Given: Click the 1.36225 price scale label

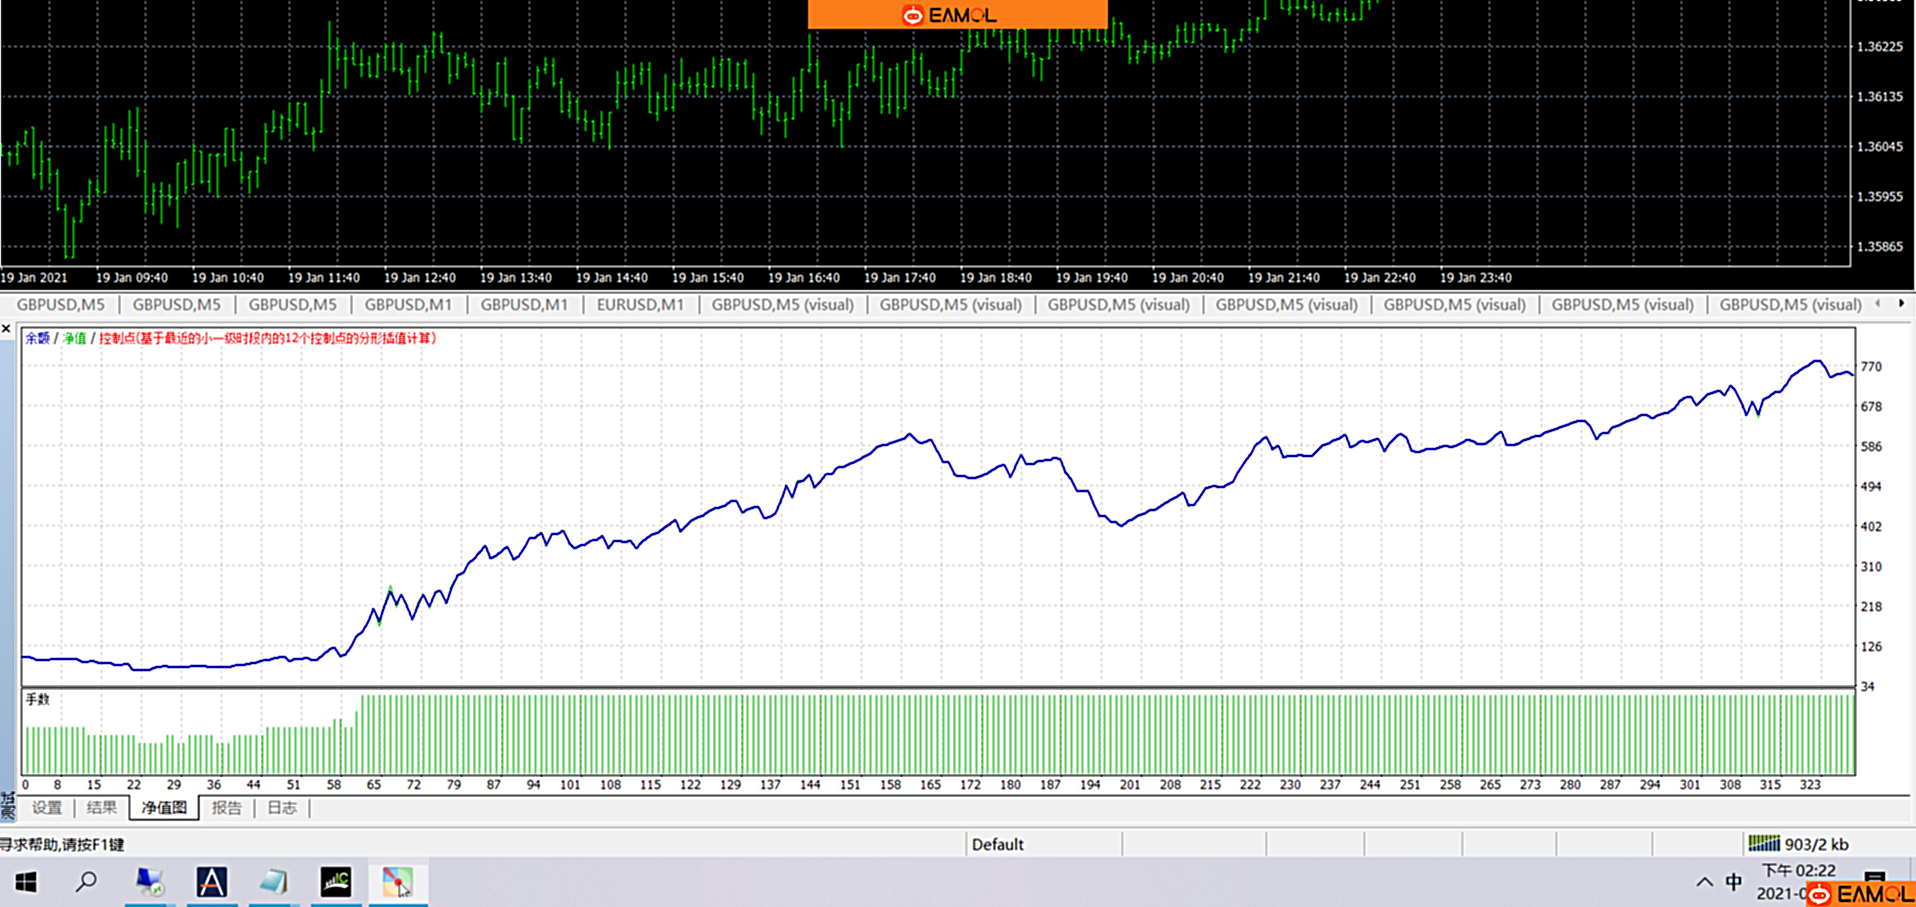Looking at the screenshot, I should tap(1879, 47).
